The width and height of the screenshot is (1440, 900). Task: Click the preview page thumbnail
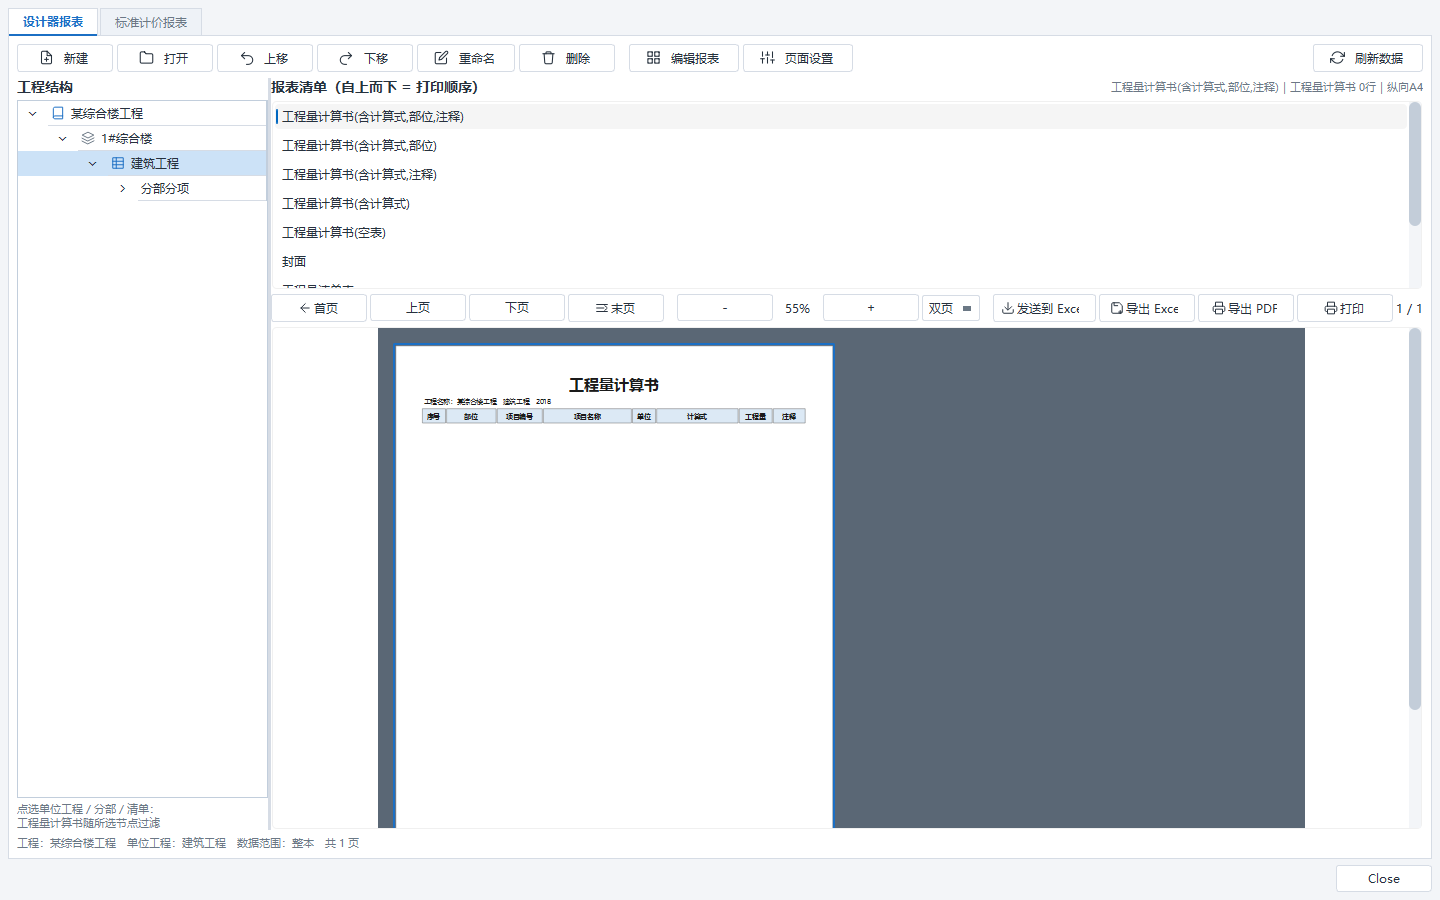pos(614,587)
